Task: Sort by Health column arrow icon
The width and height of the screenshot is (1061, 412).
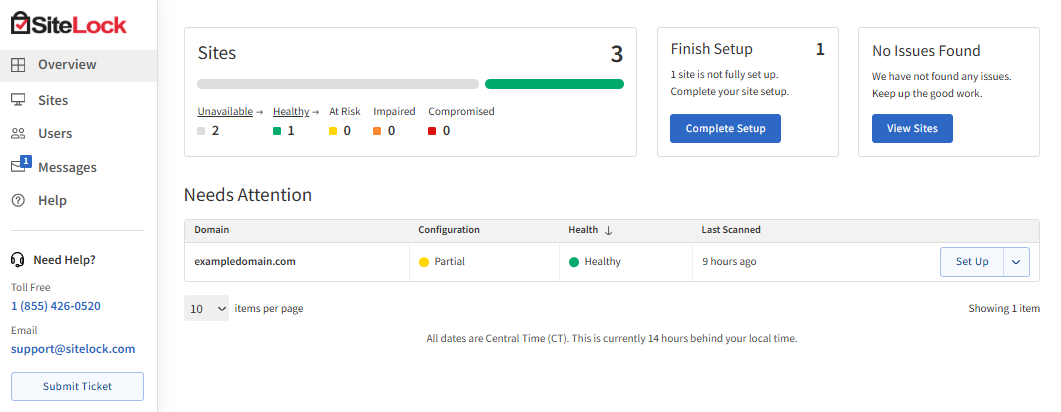Action: click(608, 230)
